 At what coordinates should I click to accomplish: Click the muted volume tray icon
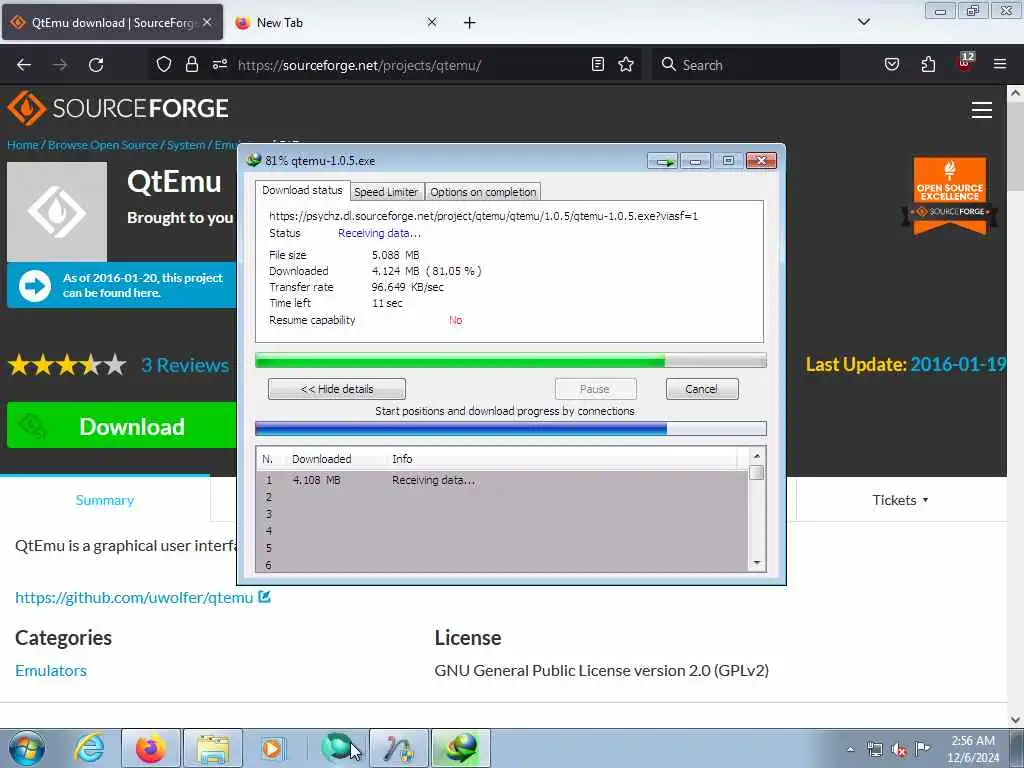pyautogui.click(x=899, y=750)
